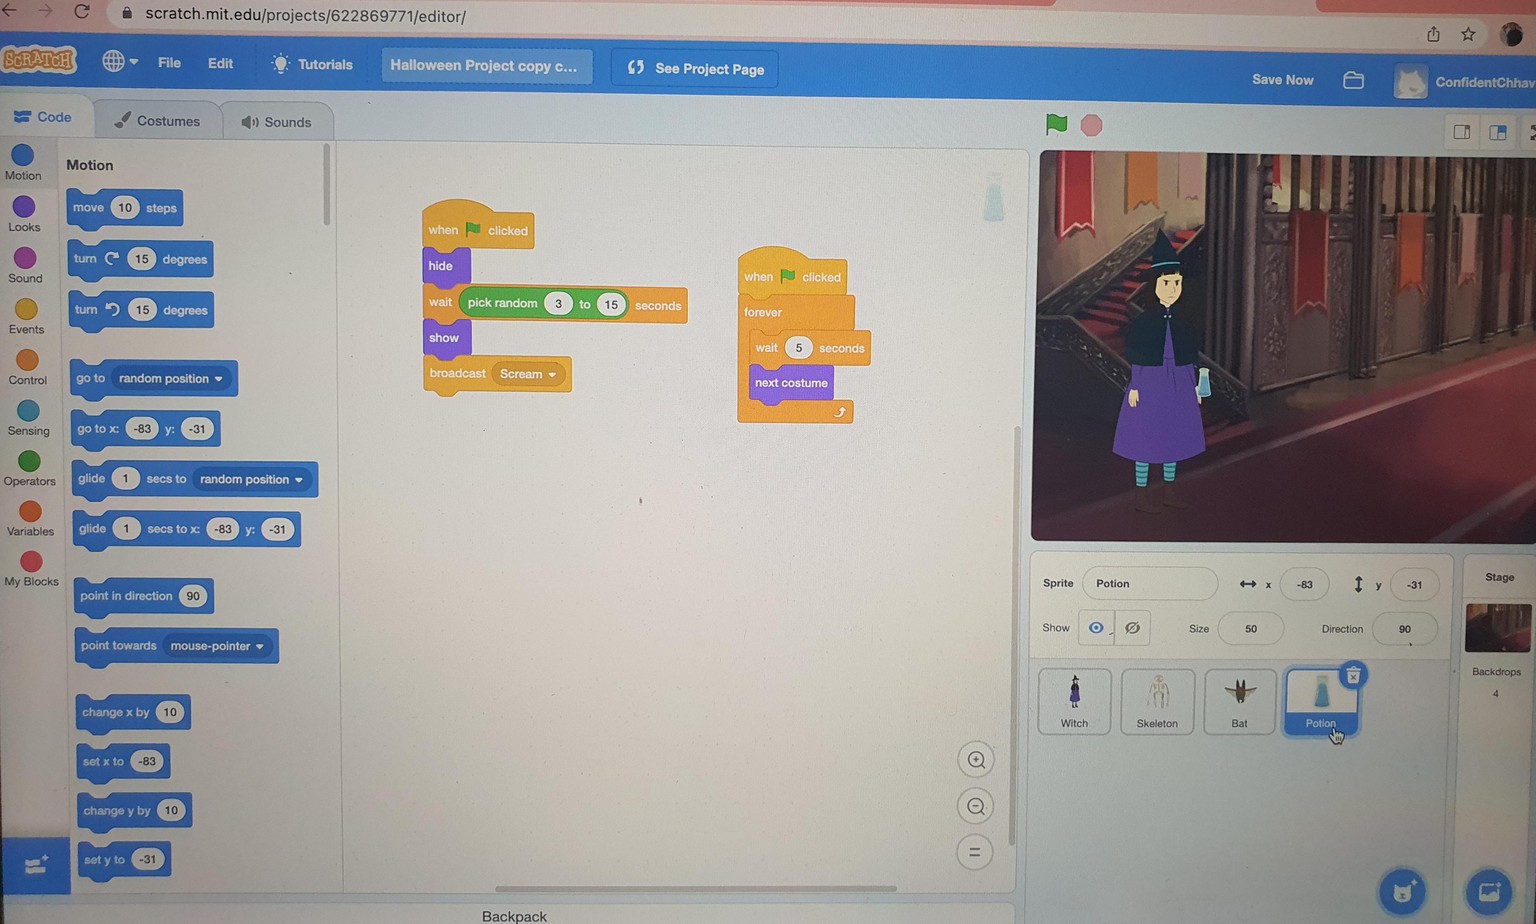This screenshot has width=1536, height=924.
Task: Select the Skeleton sprite thumbnail
Action: pos(1157,702)
